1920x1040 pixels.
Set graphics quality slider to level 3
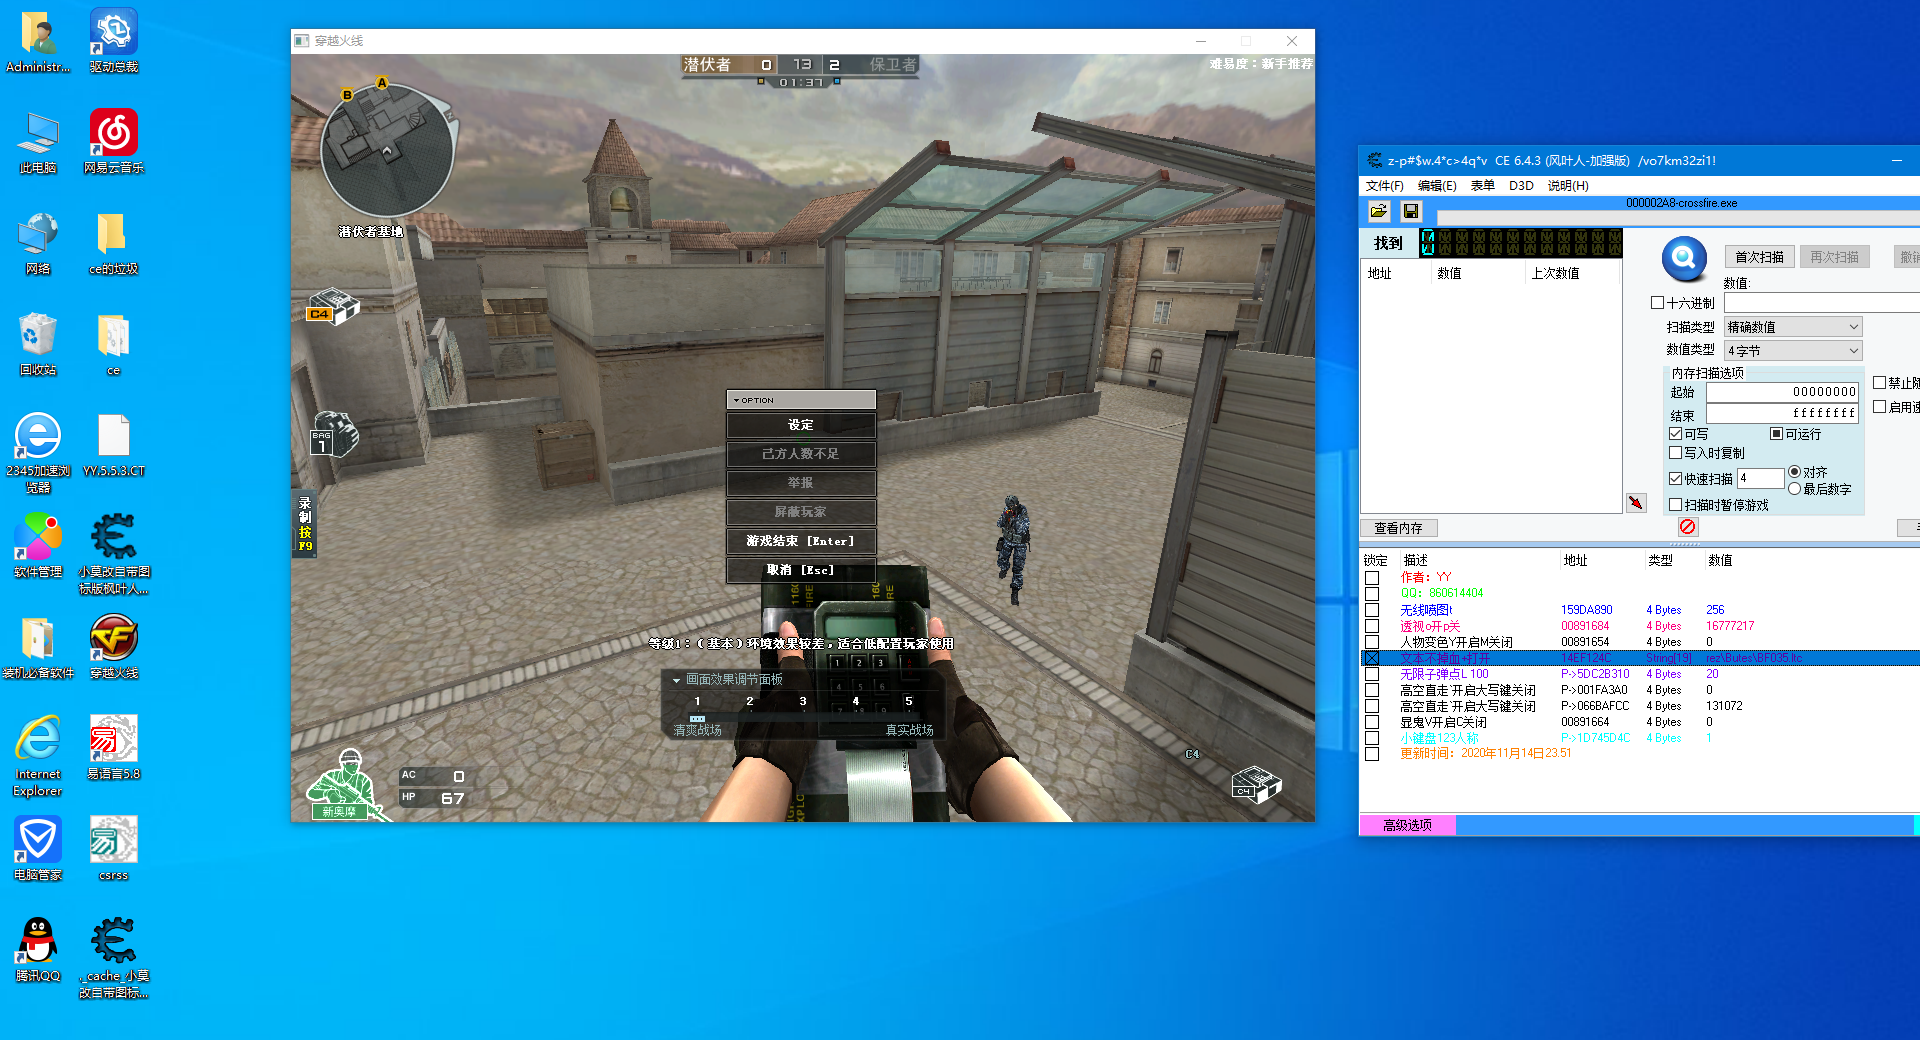(803, 702)
